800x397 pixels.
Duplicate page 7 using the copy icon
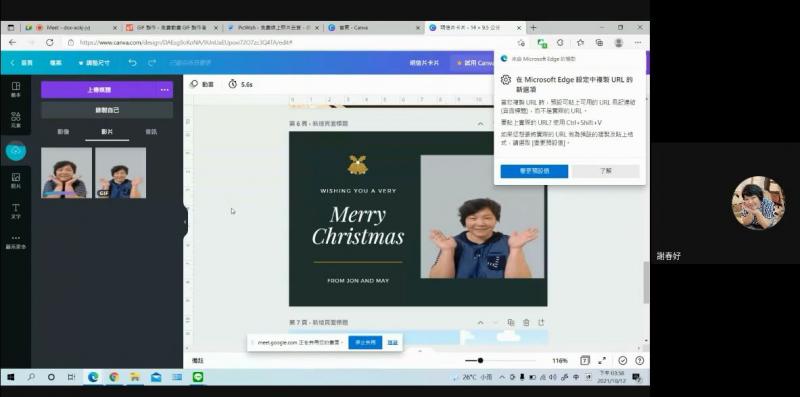[511, 322]
